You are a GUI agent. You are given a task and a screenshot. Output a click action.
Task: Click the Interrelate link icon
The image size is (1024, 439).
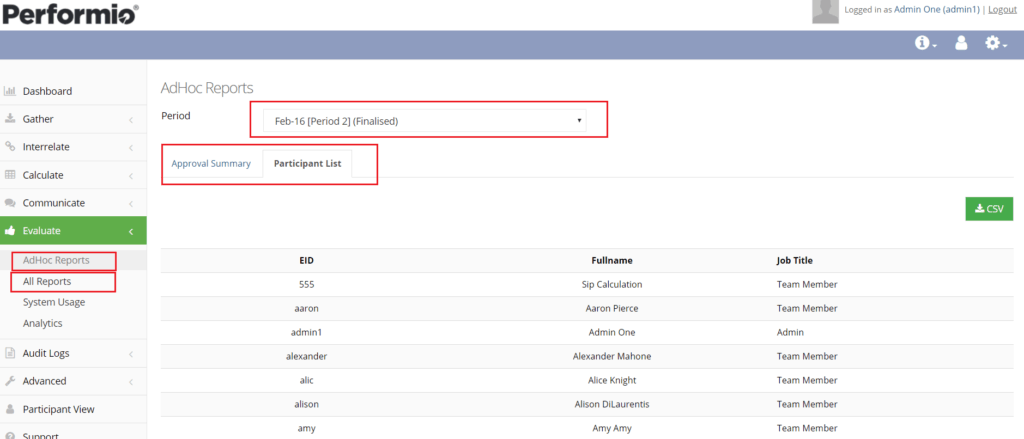click(x=10, y=147)
